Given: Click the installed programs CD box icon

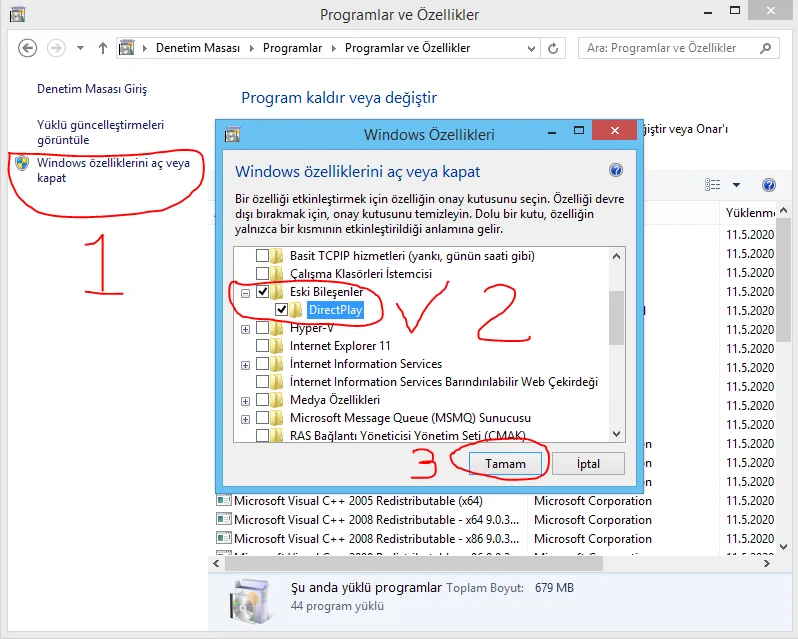Looking at the screenshot, I should click(x=249, y=602).
